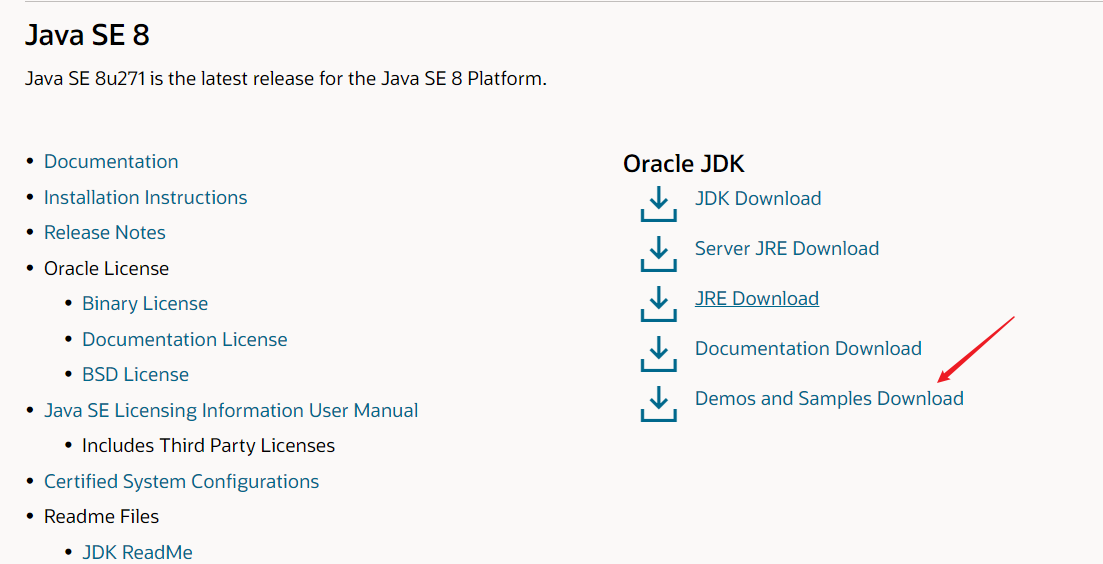
Task: Open the BSD License link
Action: click(x=135, y=374)
